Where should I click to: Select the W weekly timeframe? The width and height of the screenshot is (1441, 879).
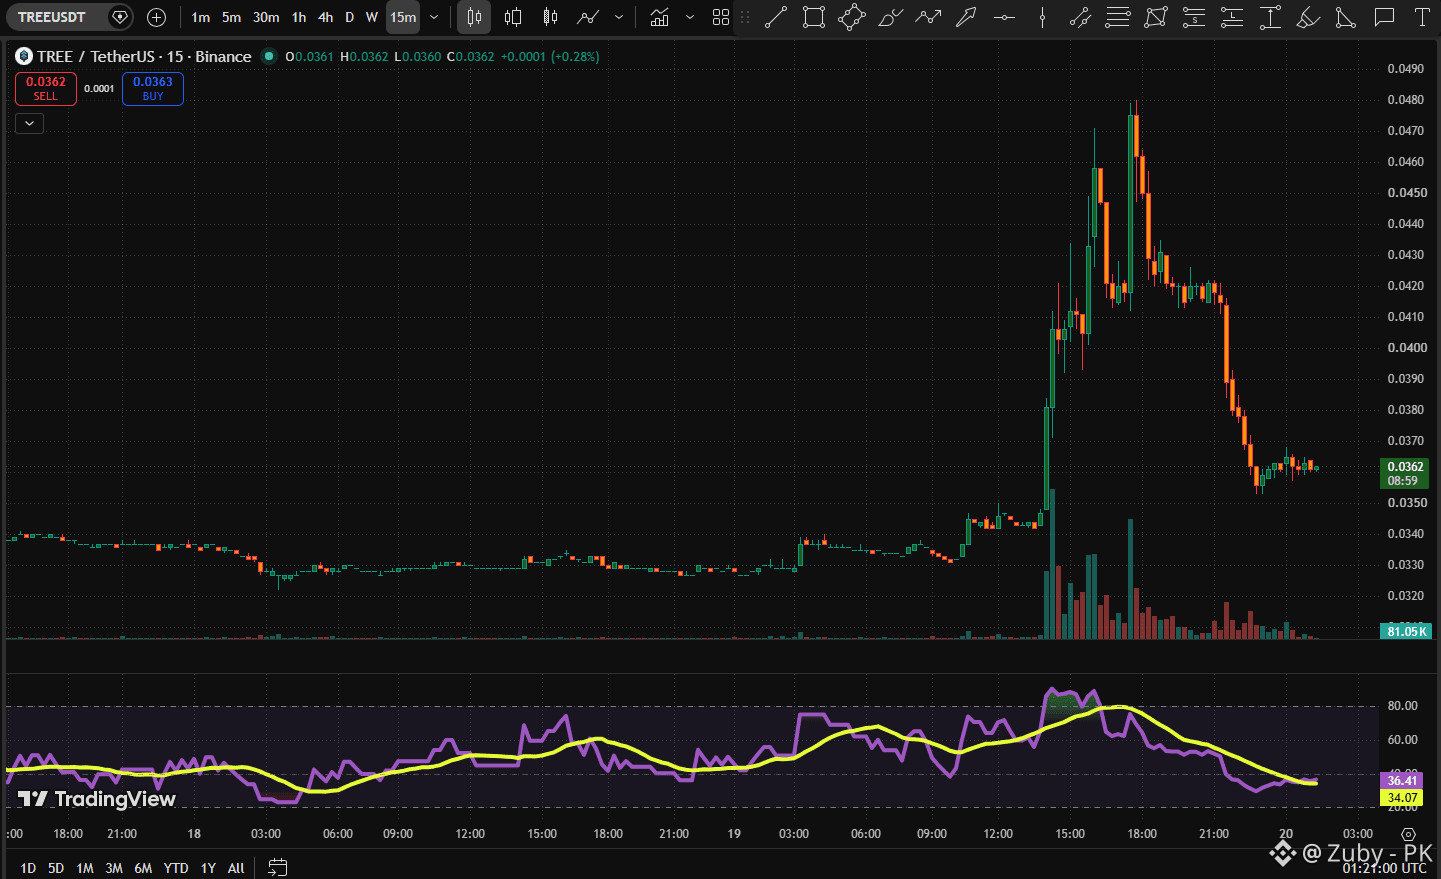(x=372, y=17)
